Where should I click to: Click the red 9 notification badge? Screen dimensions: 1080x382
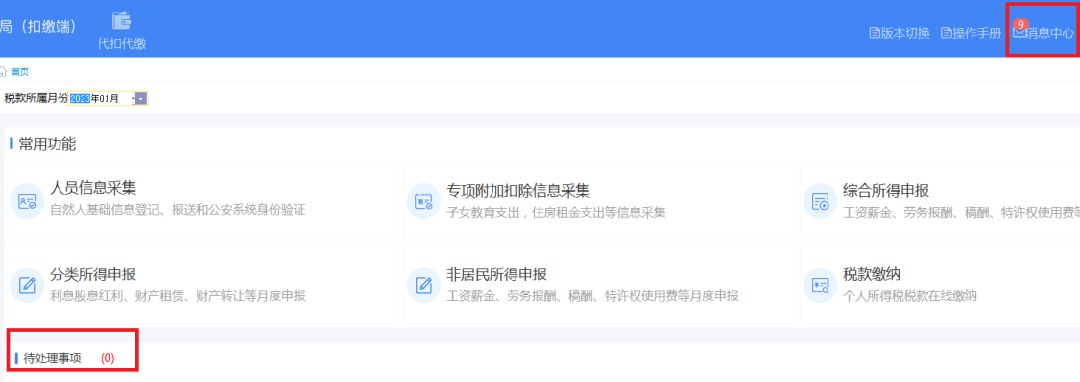coord(1021,24)
